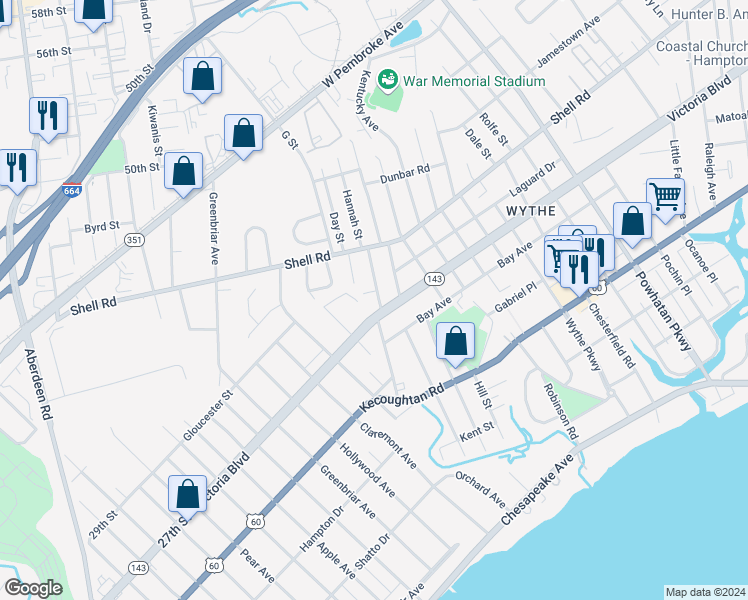Click the 29th St label
Screen dimensions: 748x600
(103, 525)
